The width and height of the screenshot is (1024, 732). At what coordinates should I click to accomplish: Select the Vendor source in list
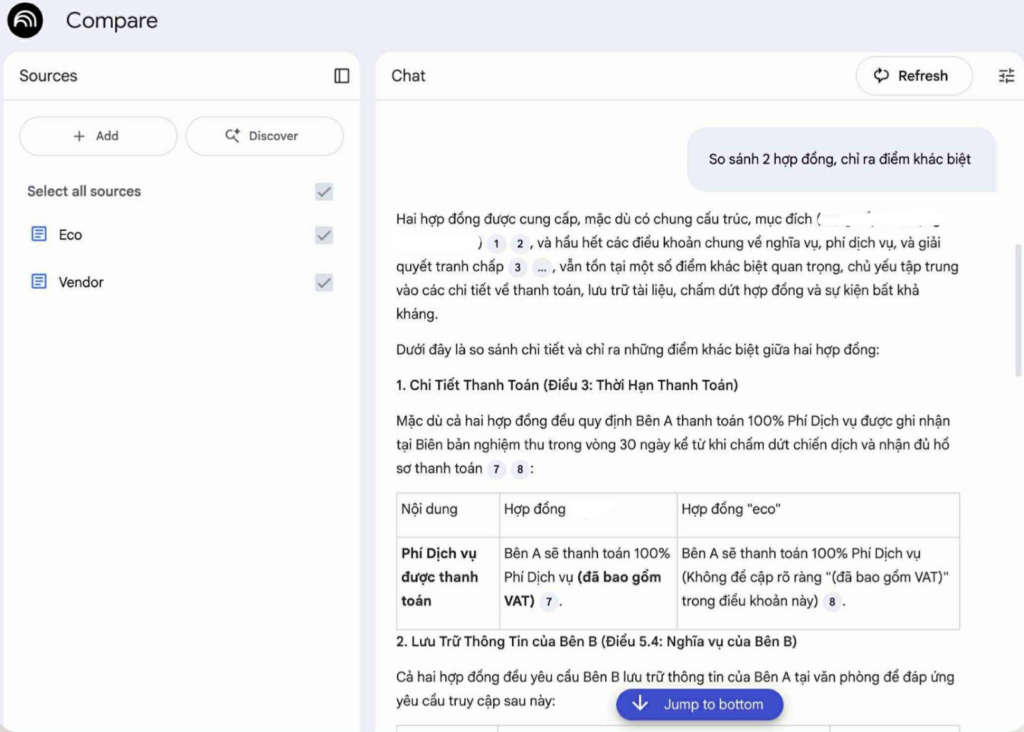pyautogui.click(x=81, y=282)
